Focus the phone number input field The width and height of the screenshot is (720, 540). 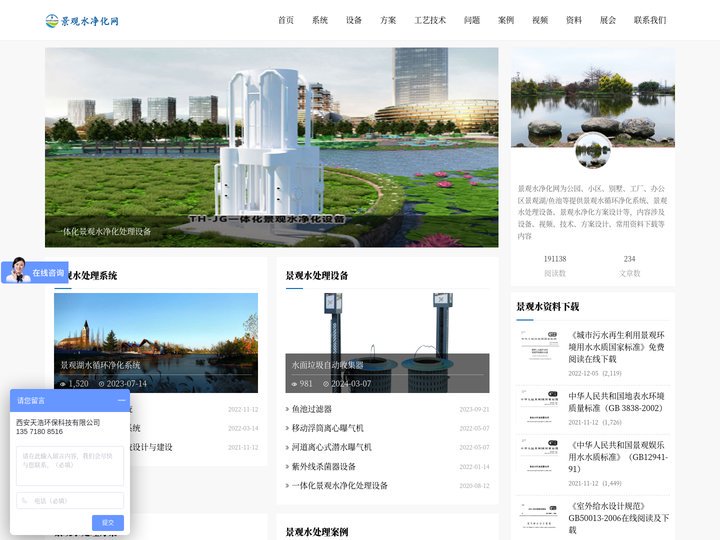coord(70,501)
